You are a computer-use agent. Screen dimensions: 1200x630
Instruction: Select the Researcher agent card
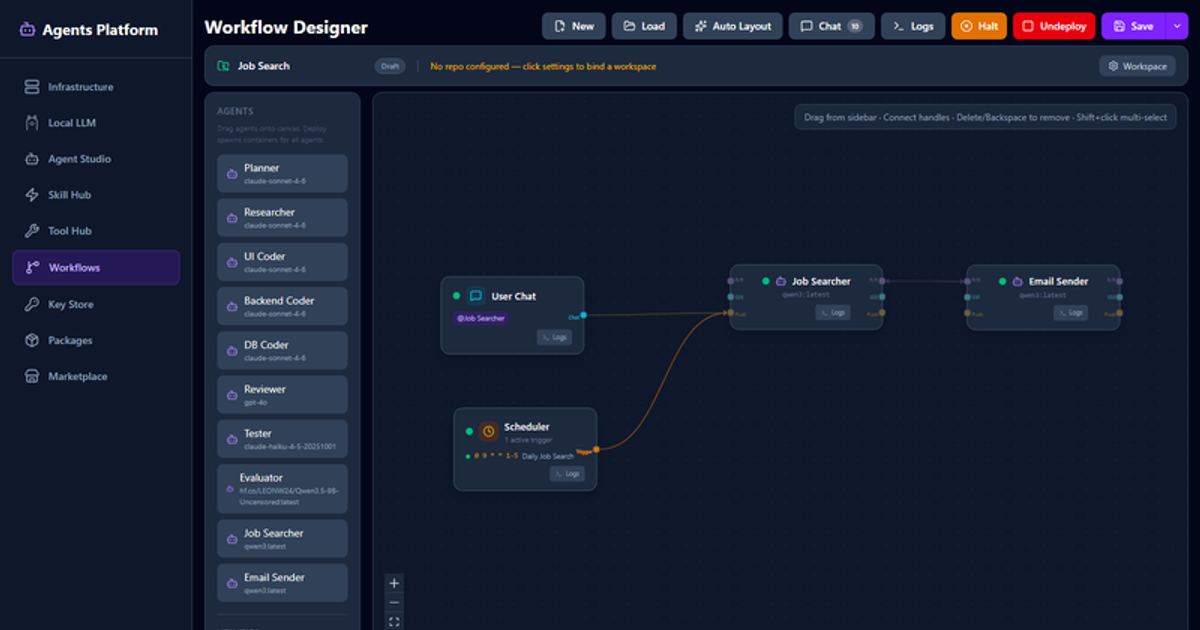pyautogui.click(x=282, y=217)
